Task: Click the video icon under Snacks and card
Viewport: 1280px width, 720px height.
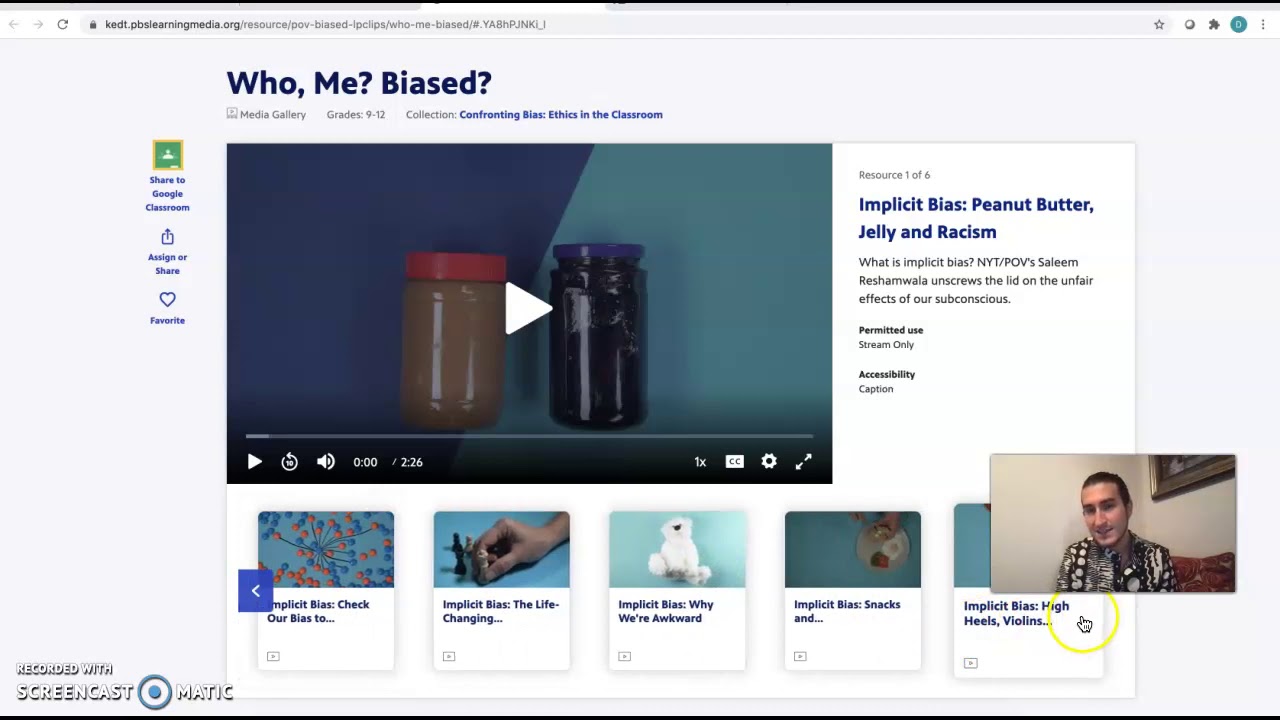Action: pos(800,656)
